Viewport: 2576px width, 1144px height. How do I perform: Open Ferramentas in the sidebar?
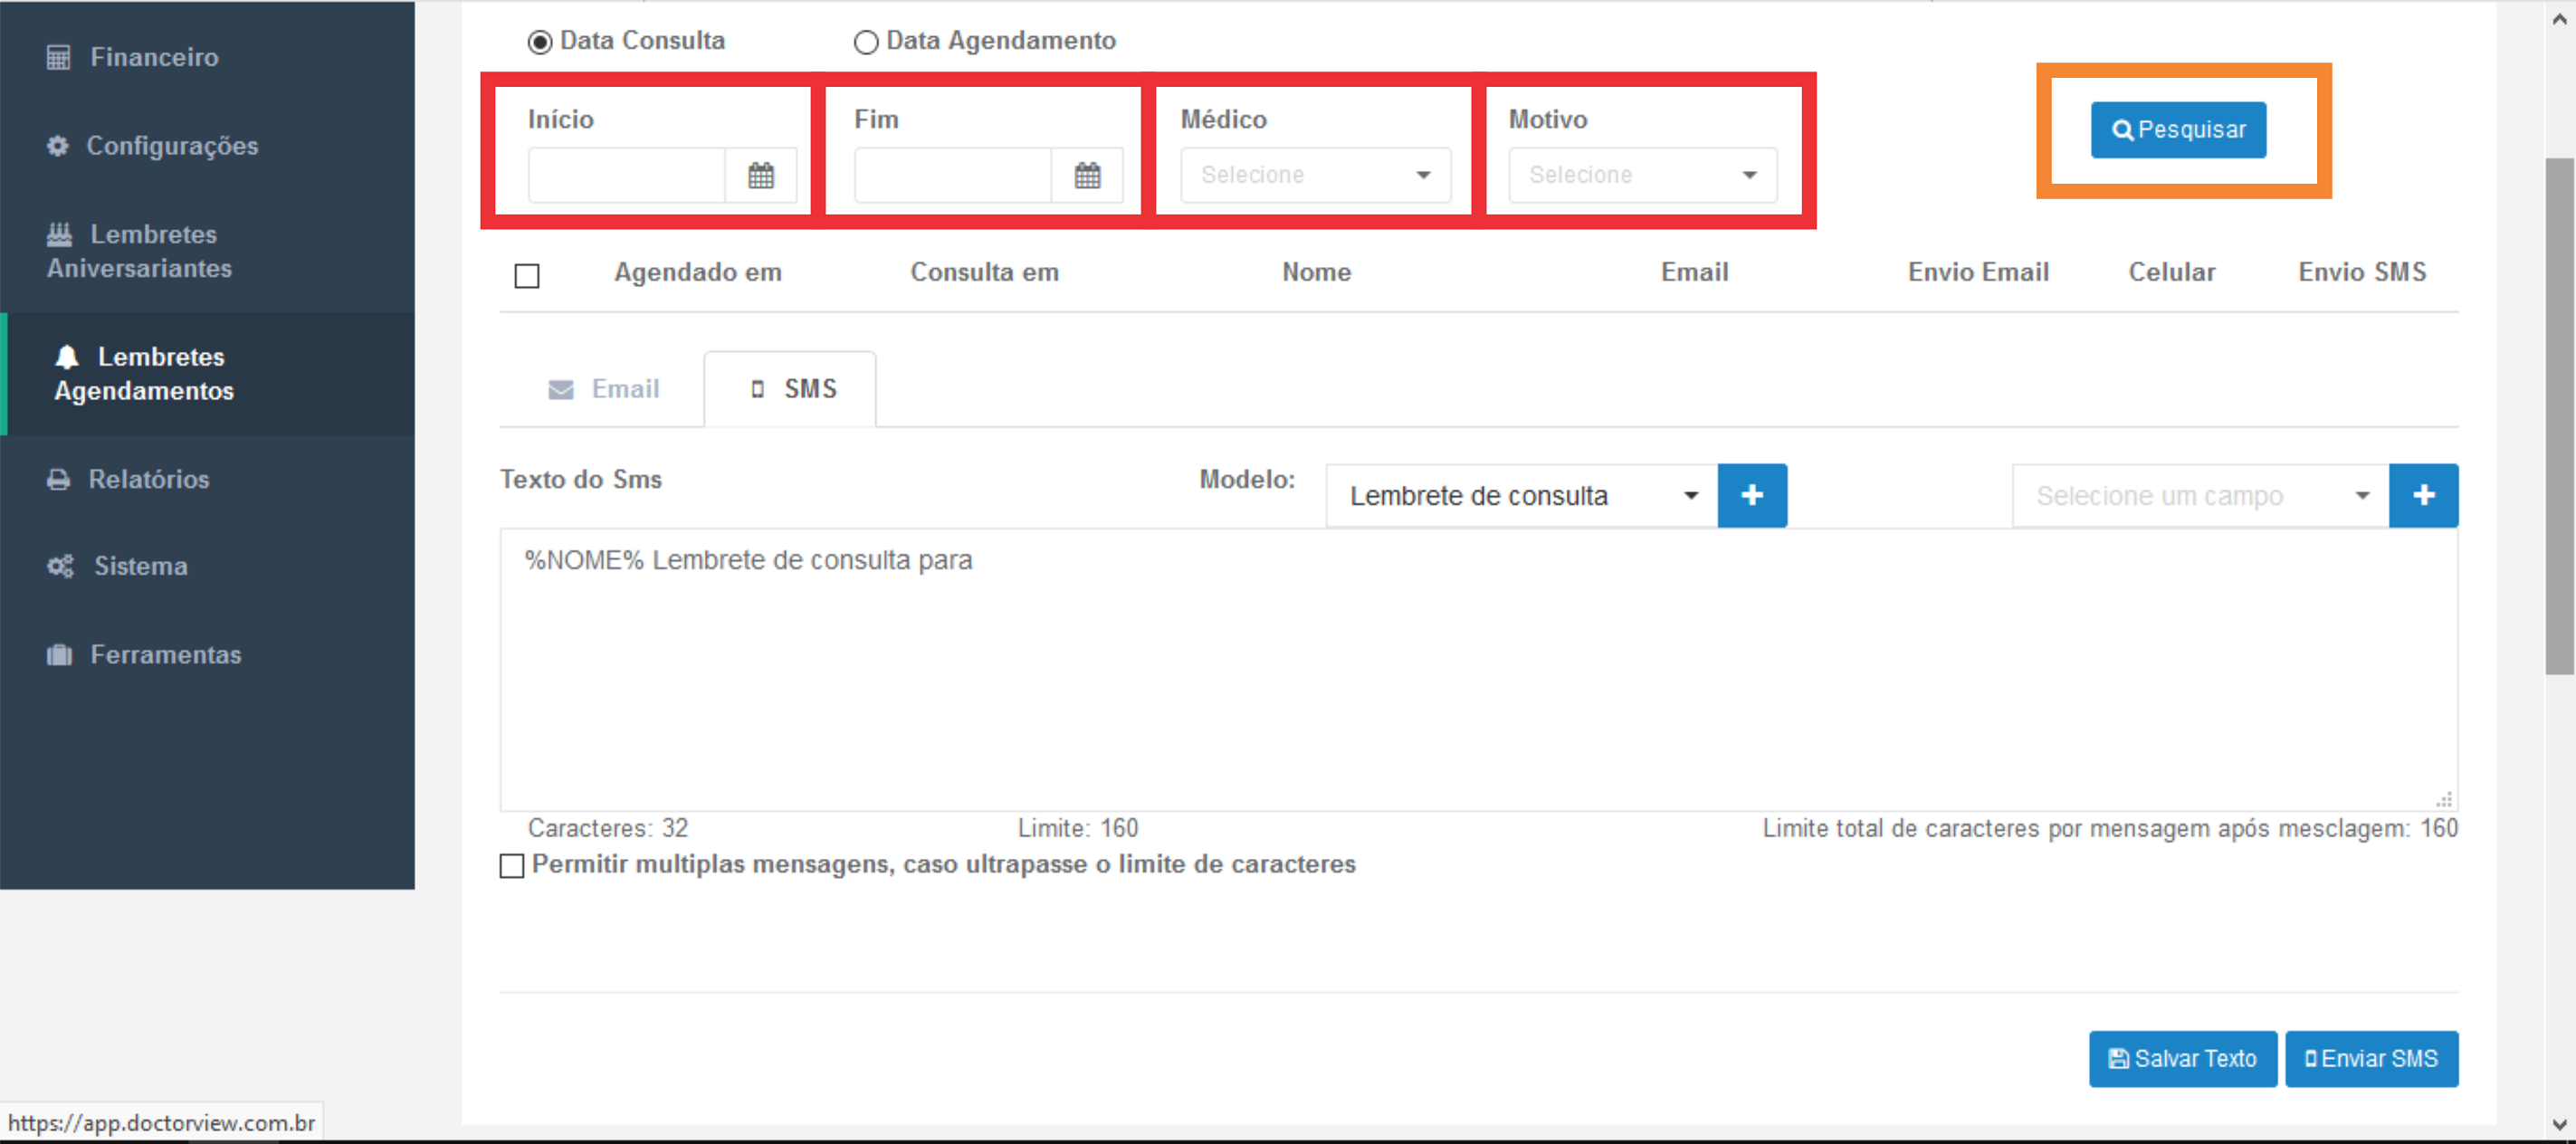click(165, 654)
